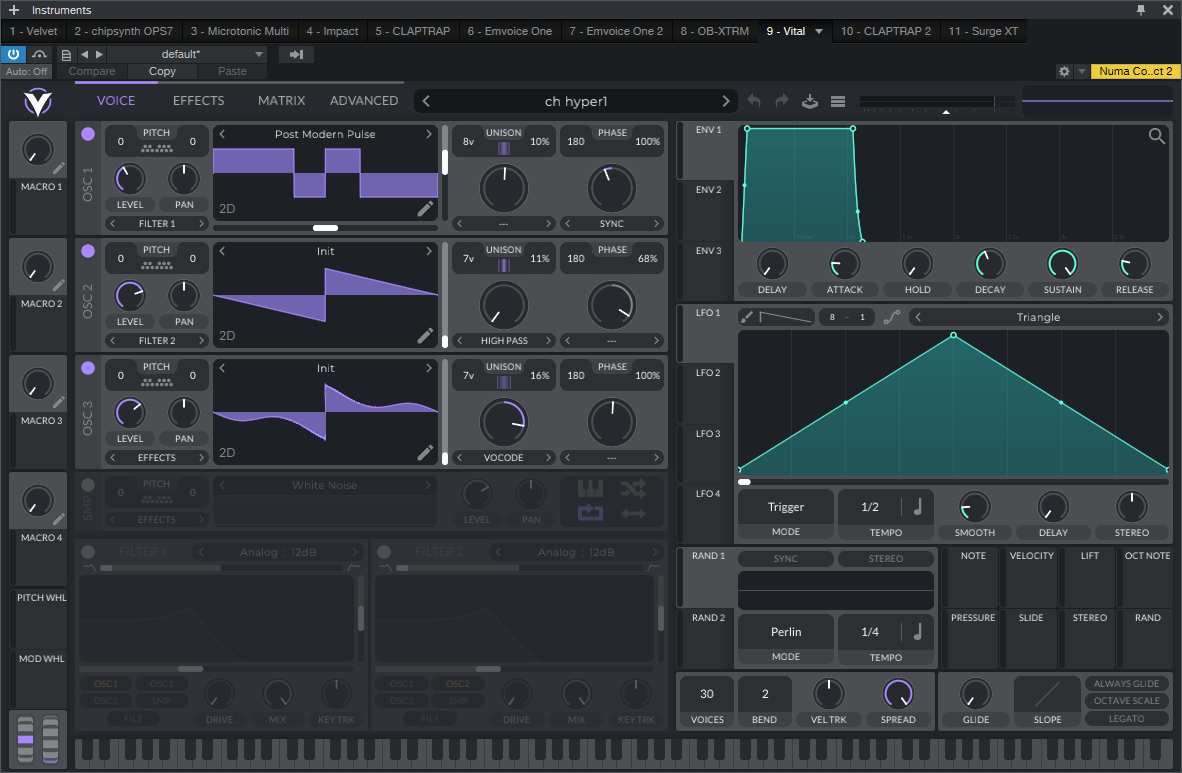Click the undo arrow icon

coord(754,101)
